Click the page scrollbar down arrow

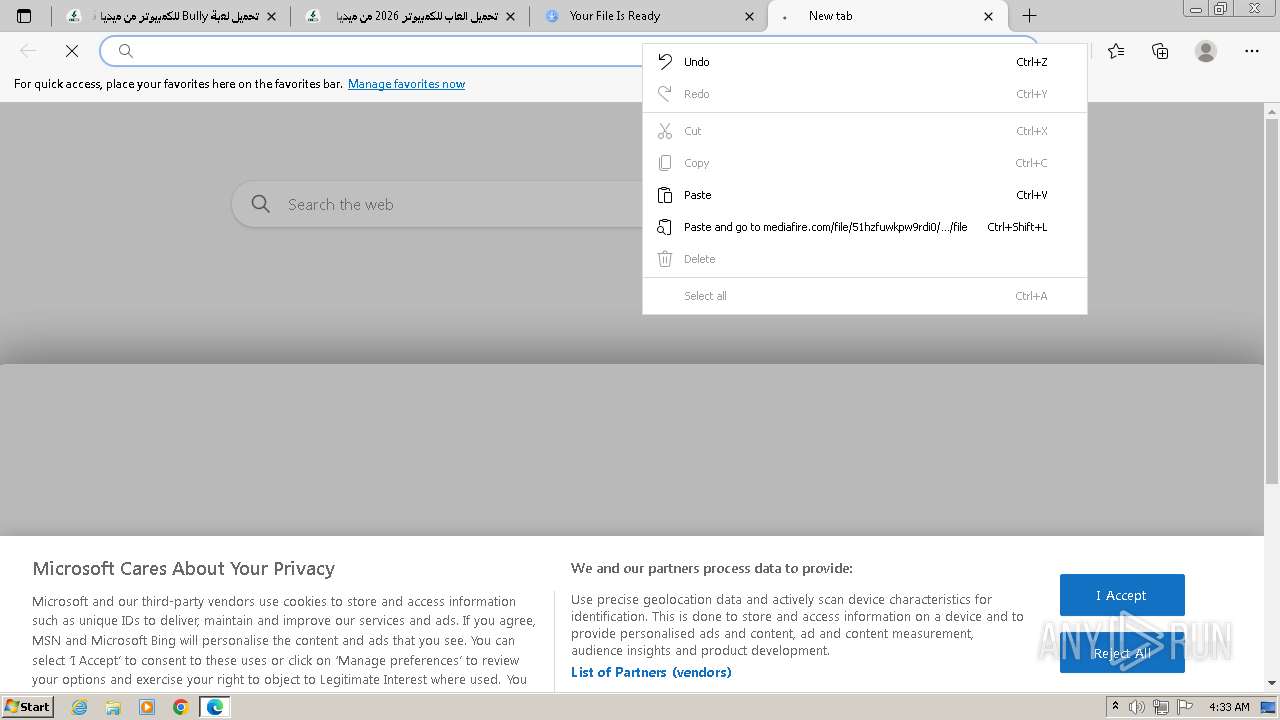1272,683
